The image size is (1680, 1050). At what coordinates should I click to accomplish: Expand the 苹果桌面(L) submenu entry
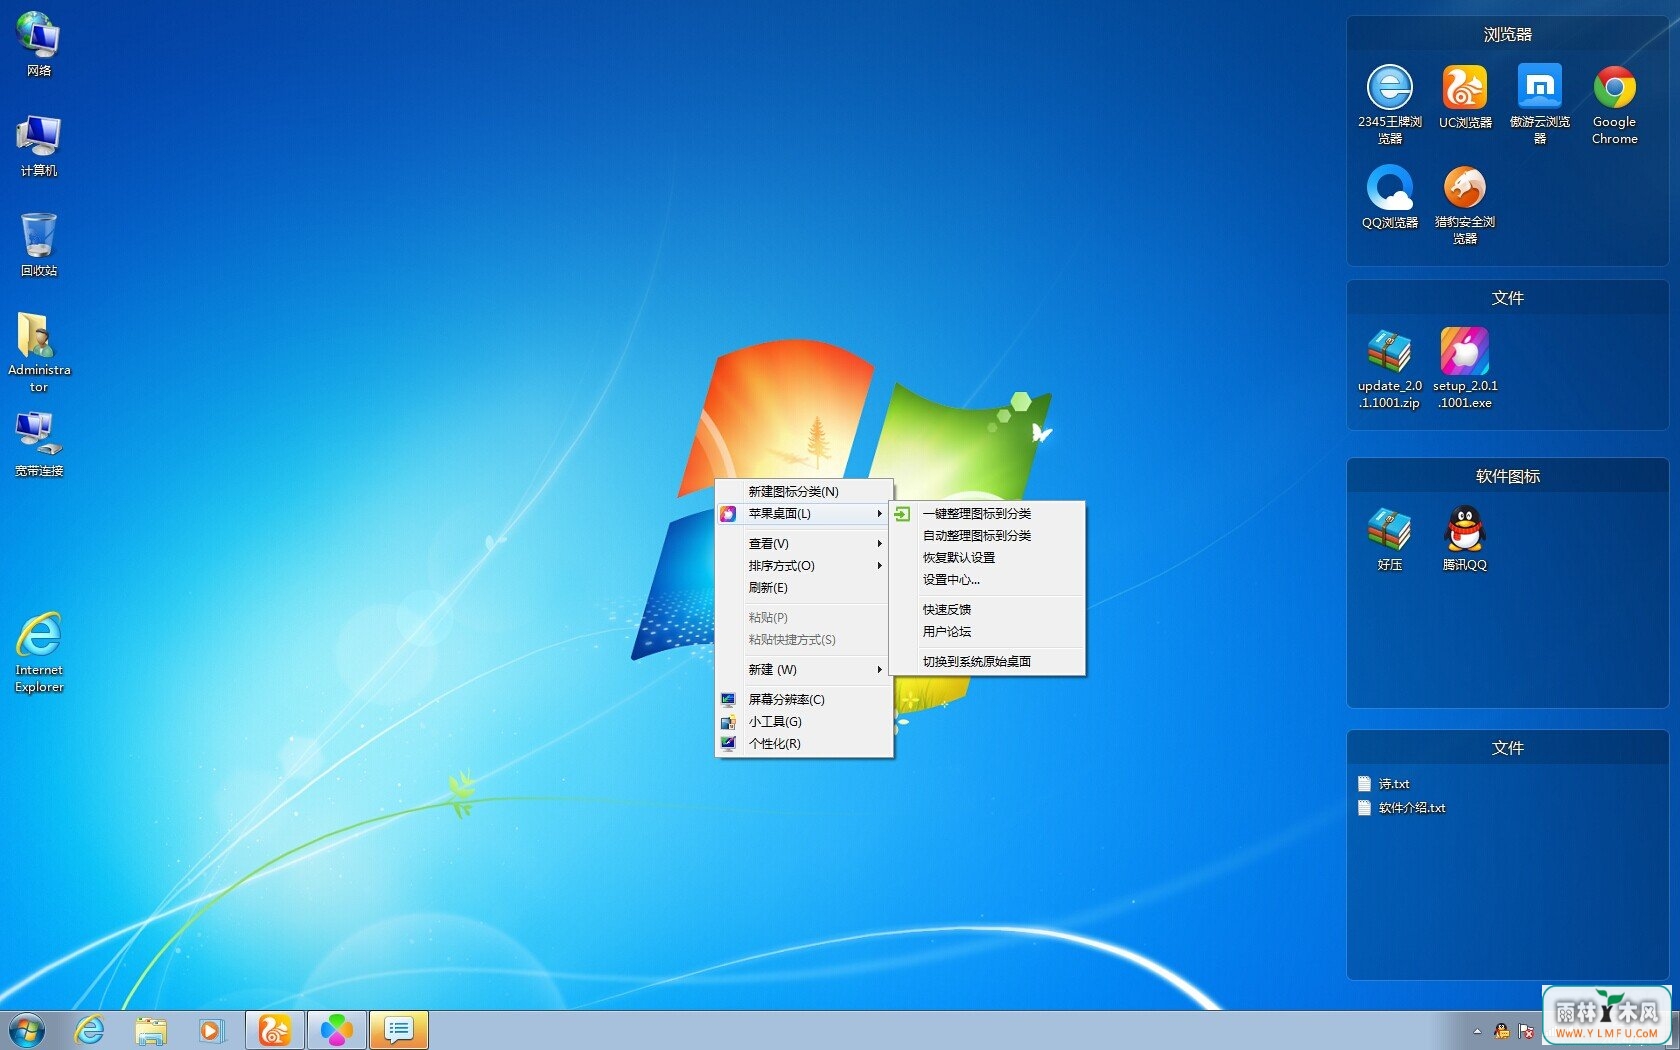click(x=804, y=513)
